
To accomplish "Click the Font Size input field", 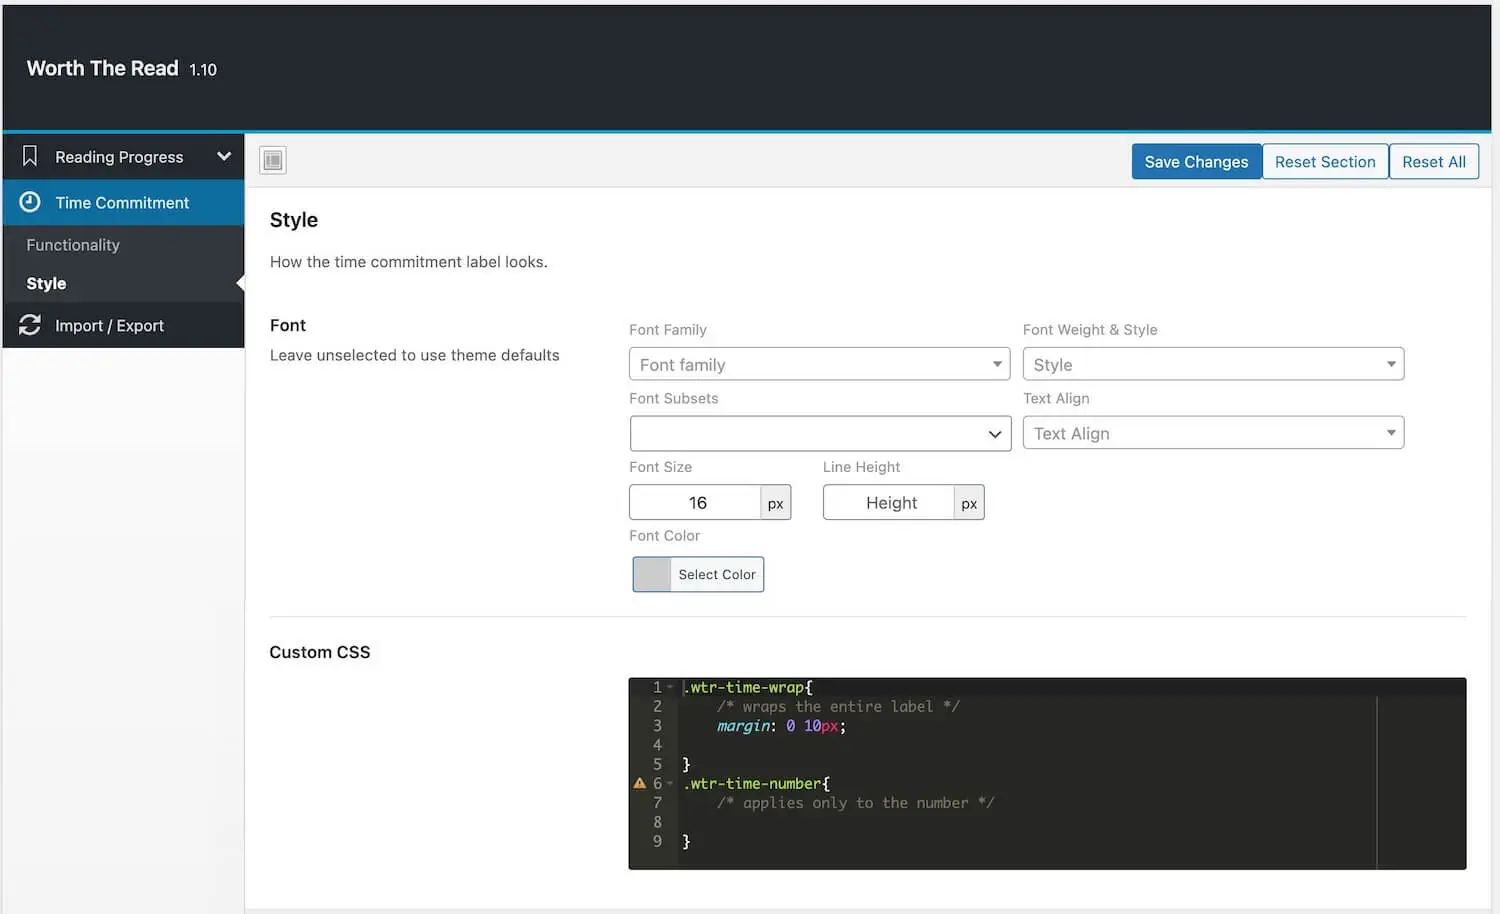I will pyautogui.click(x=695, y=502).
